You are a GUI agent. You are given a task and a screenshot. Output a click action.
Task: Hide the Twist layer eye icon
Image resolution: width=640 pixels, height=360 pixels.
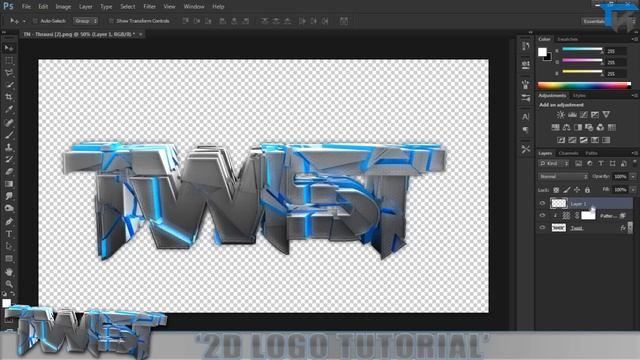click(x=542, y=228)
